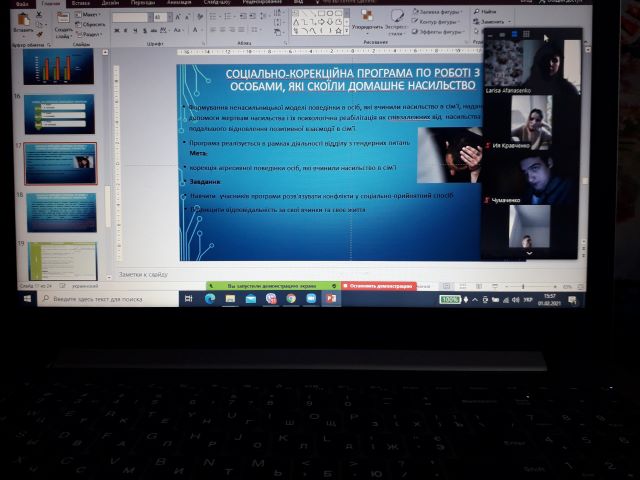The width and height of the screenshot is (640, 480).
Task: Click Larisa Afanasenko's video tile
Action: (532, 67)
